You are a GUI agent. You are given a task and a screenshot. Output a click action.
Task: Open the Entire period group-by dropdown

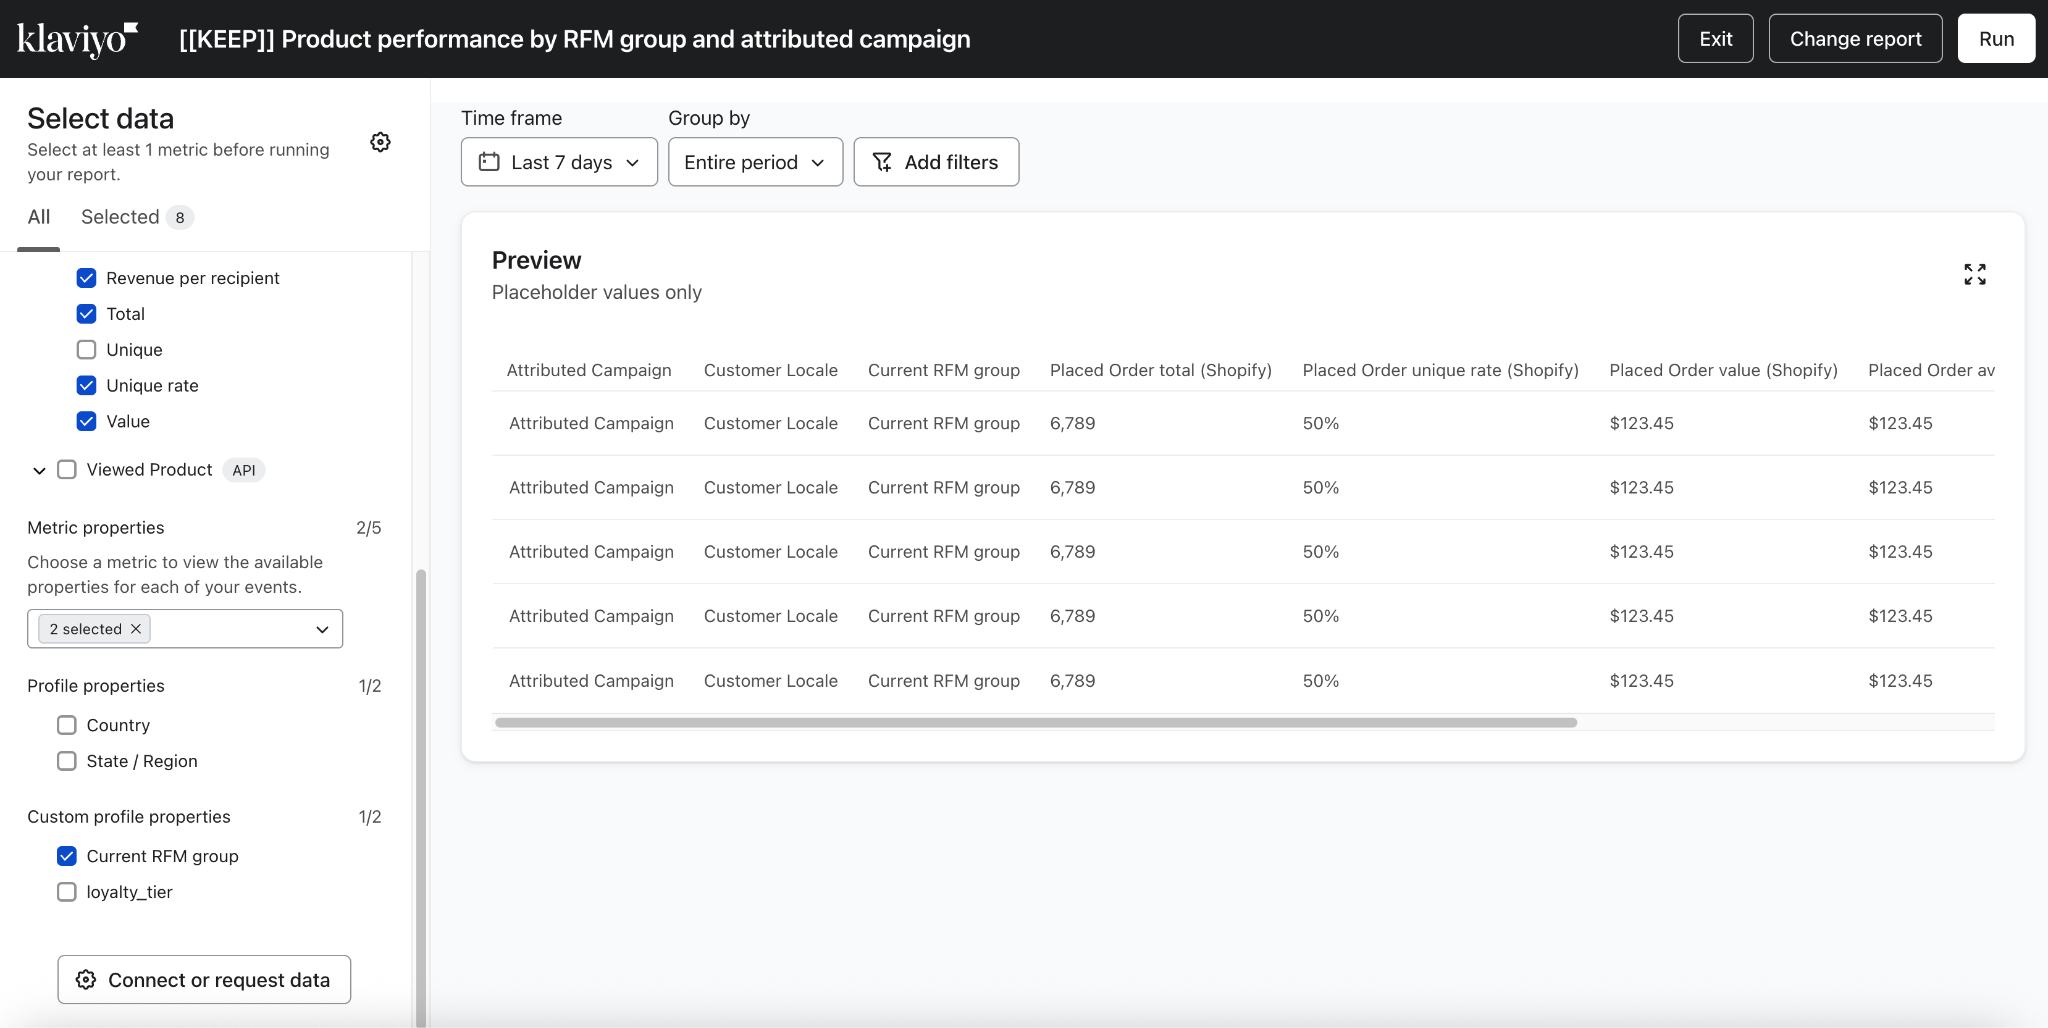pyautogui.click(x=755, y=162)
